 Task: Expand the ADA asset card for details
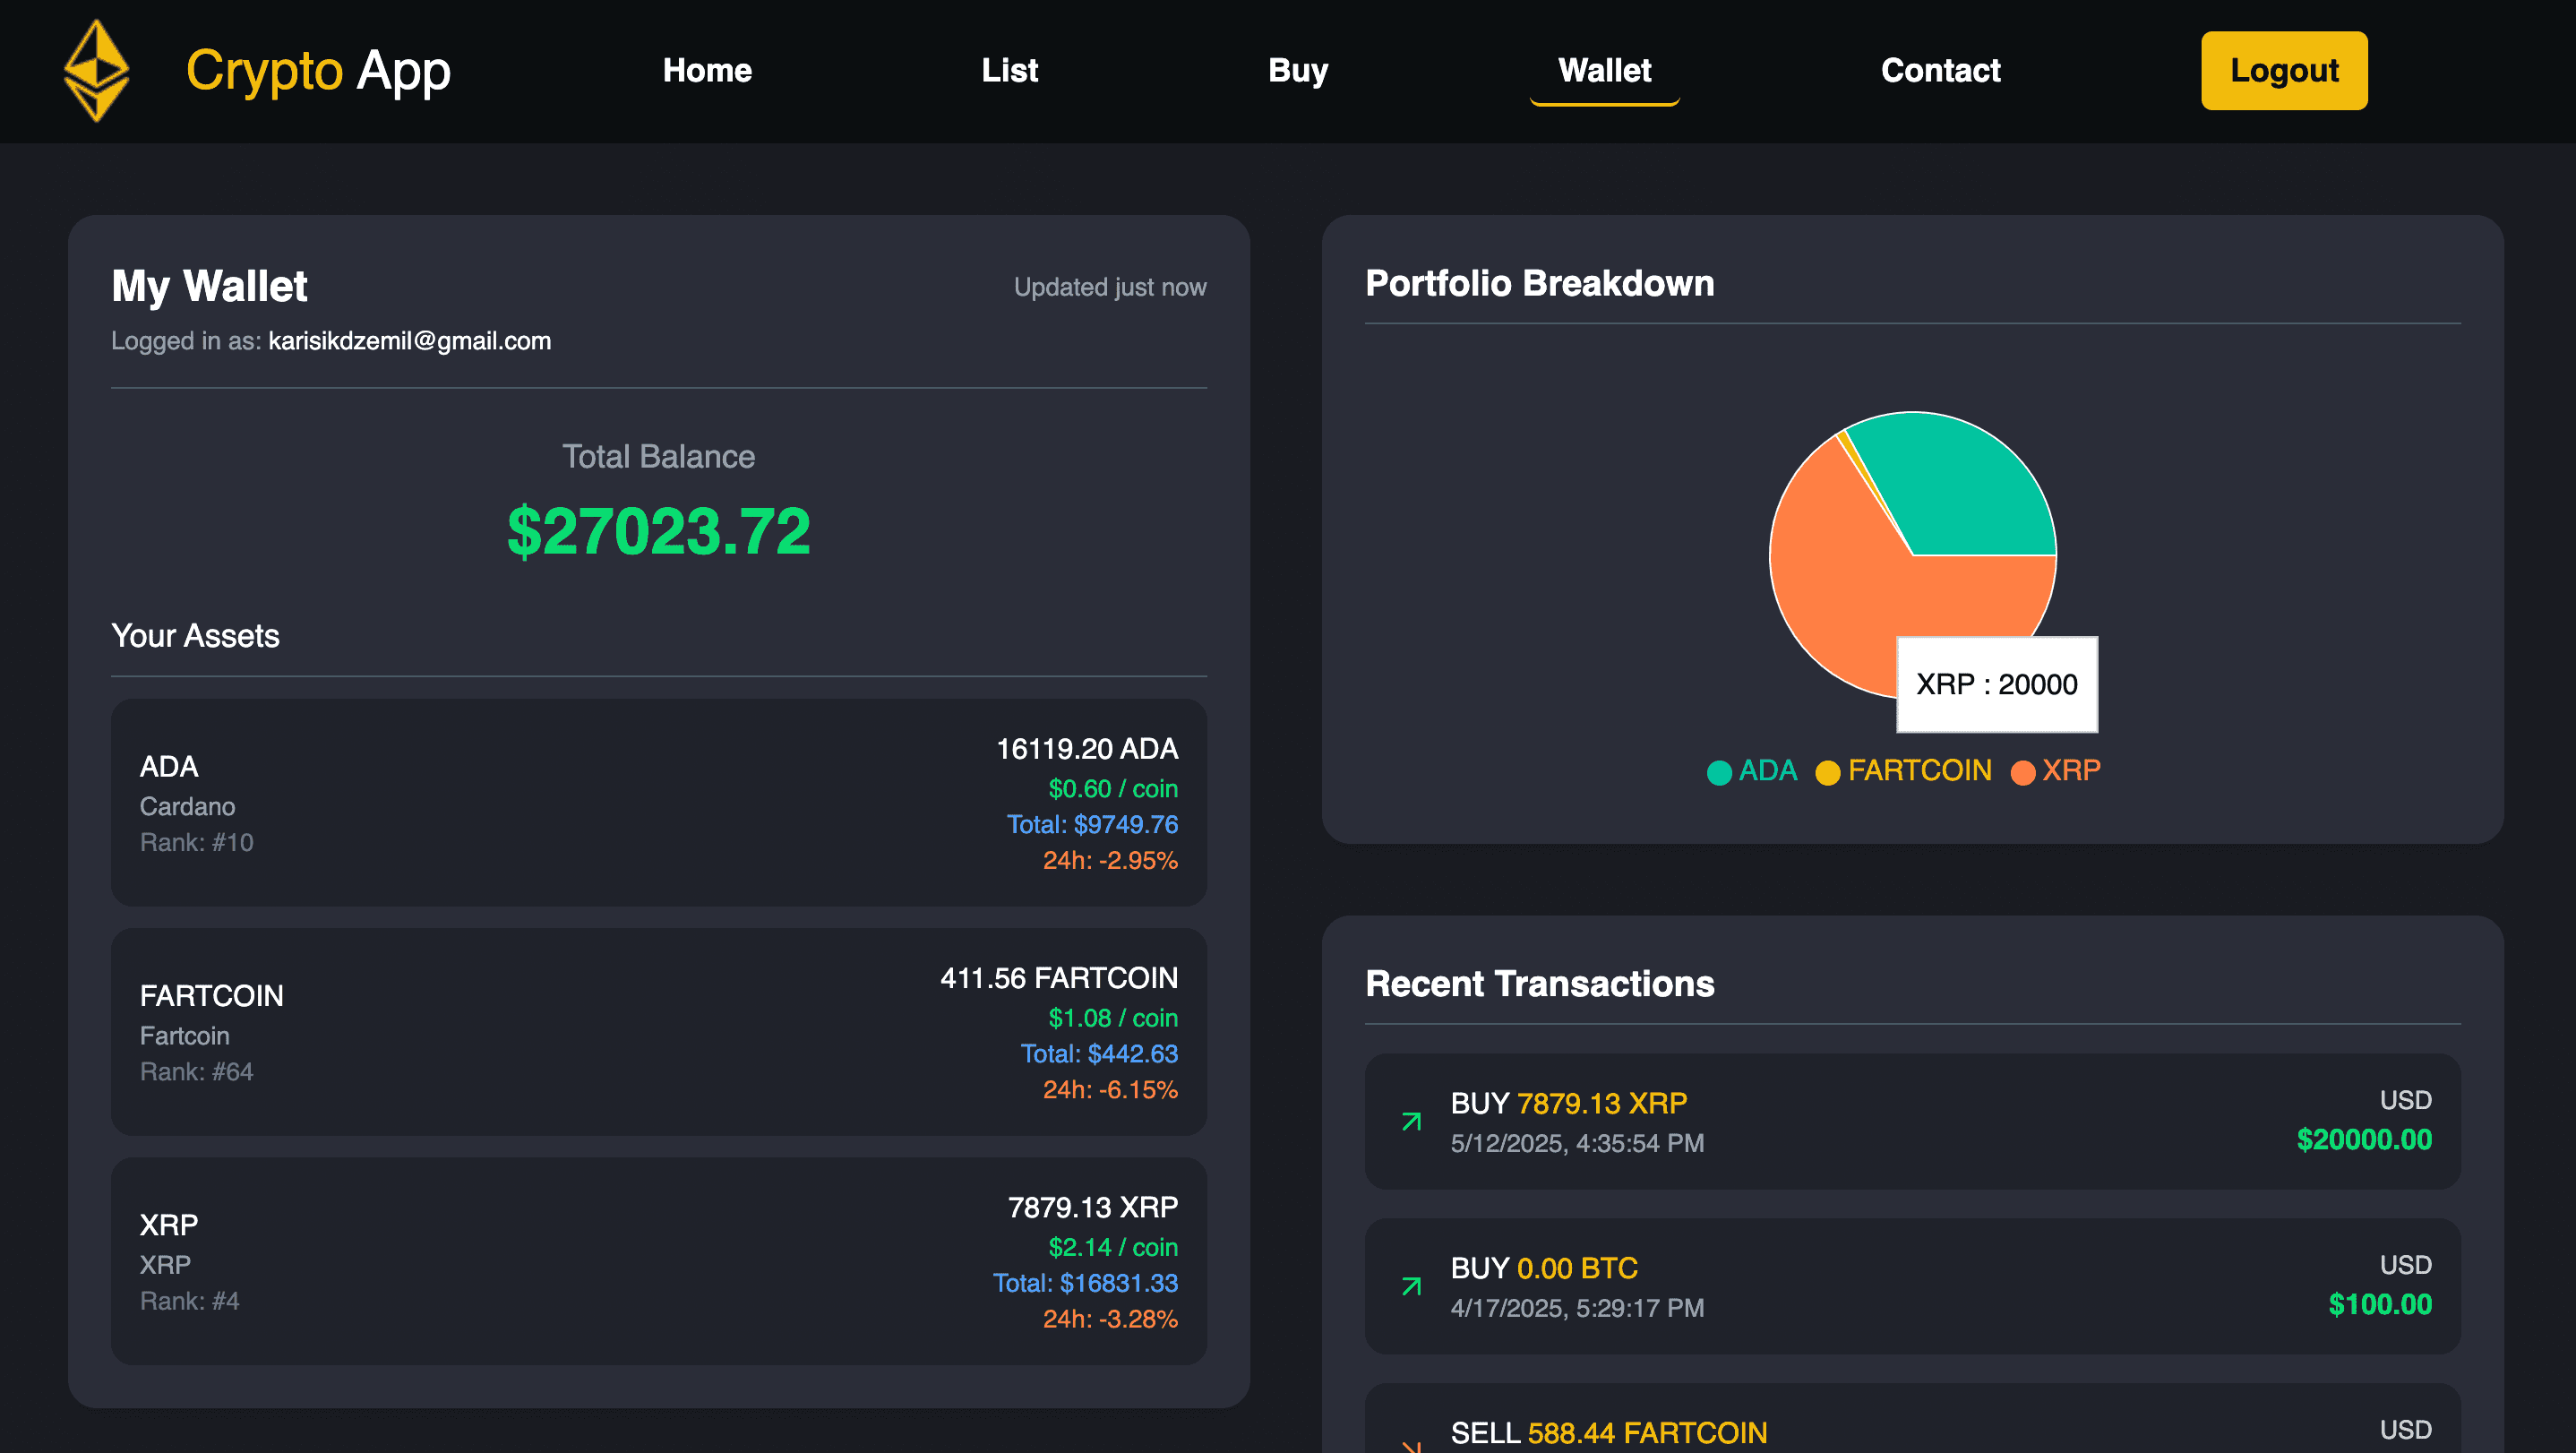(x=658, y=802)
